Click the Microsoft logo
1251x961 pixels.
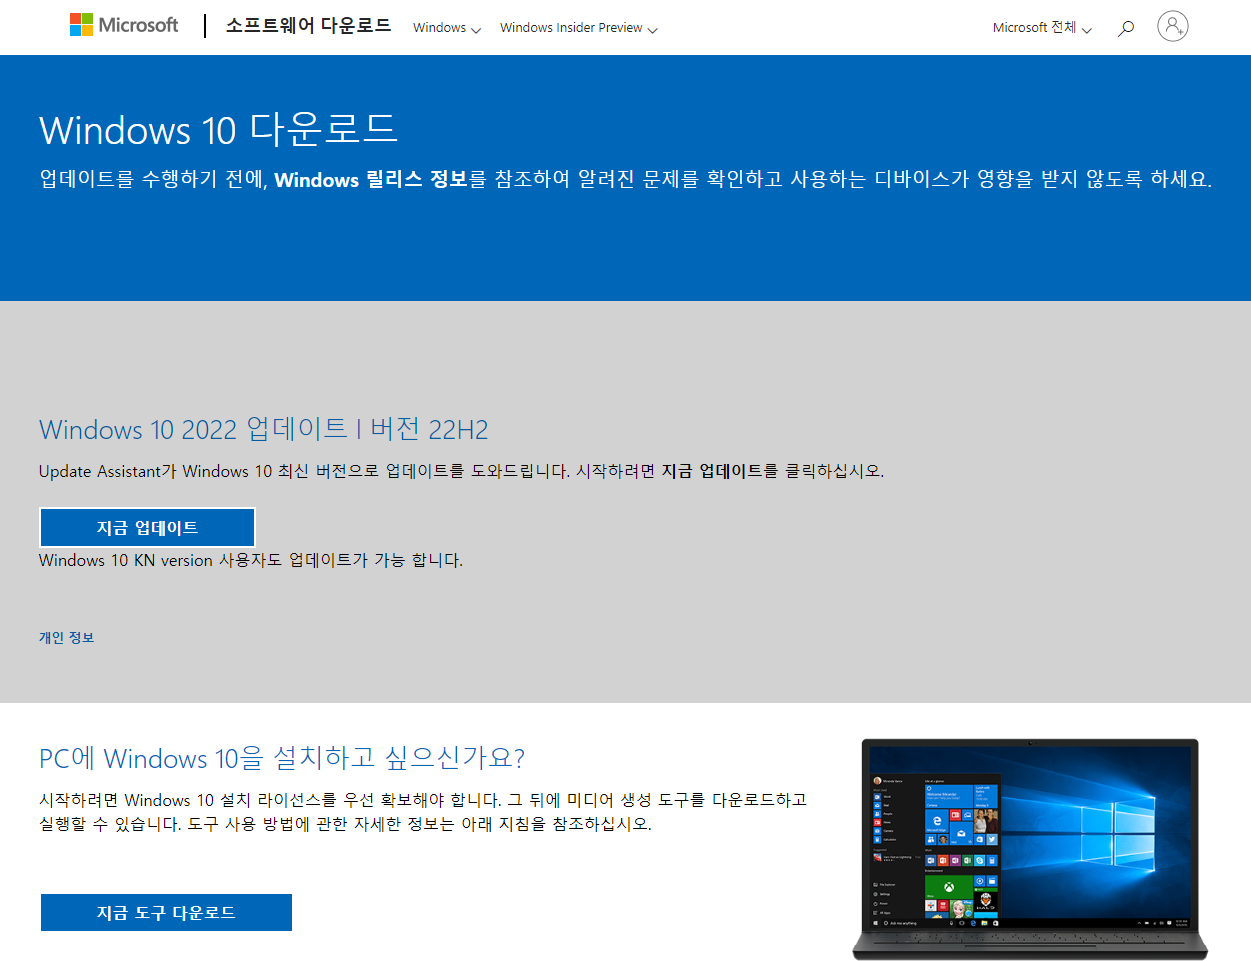point(124,25)
